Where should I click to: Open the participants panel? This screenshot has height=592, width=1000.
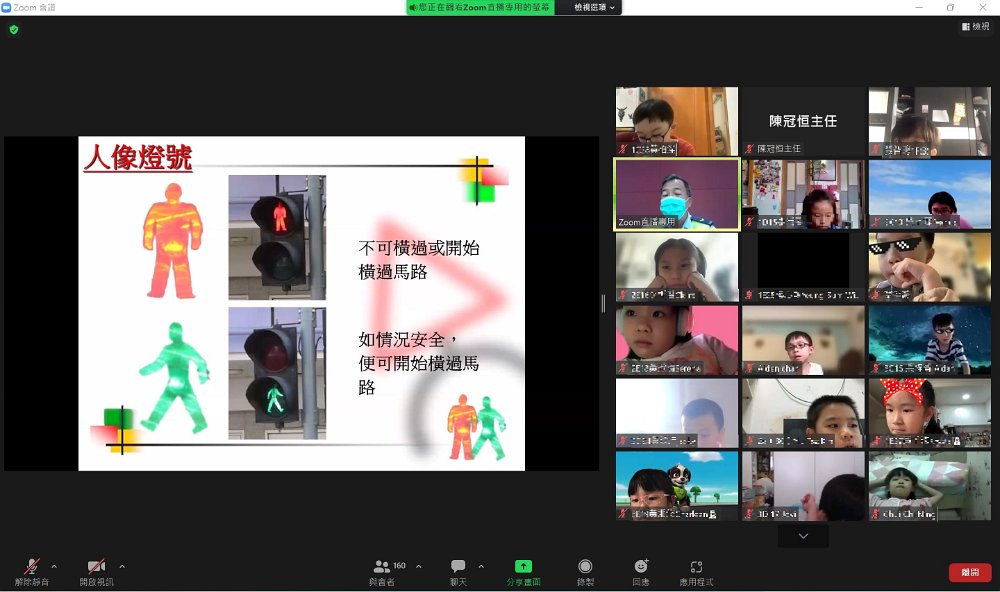[x=382, y=569]
